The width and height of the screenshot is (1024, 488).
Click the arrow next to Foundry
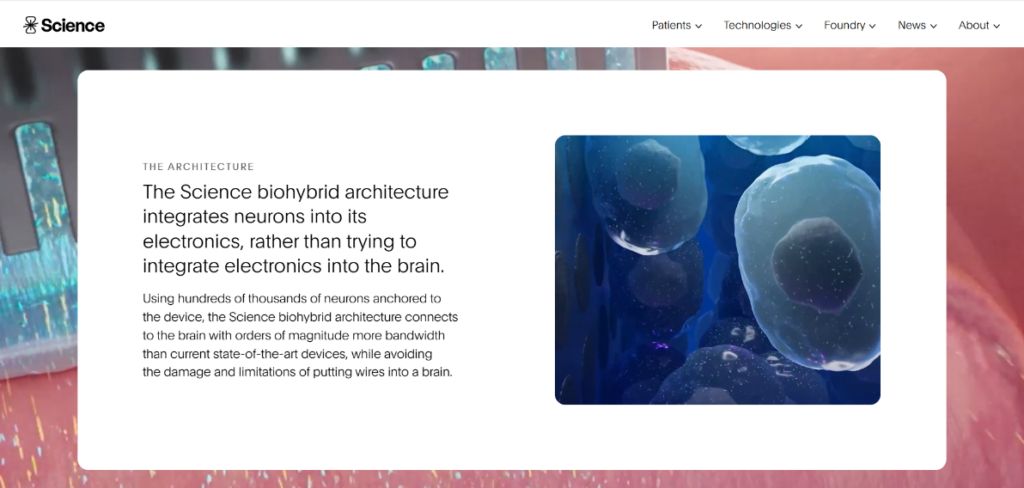click(x=873, y=26)
